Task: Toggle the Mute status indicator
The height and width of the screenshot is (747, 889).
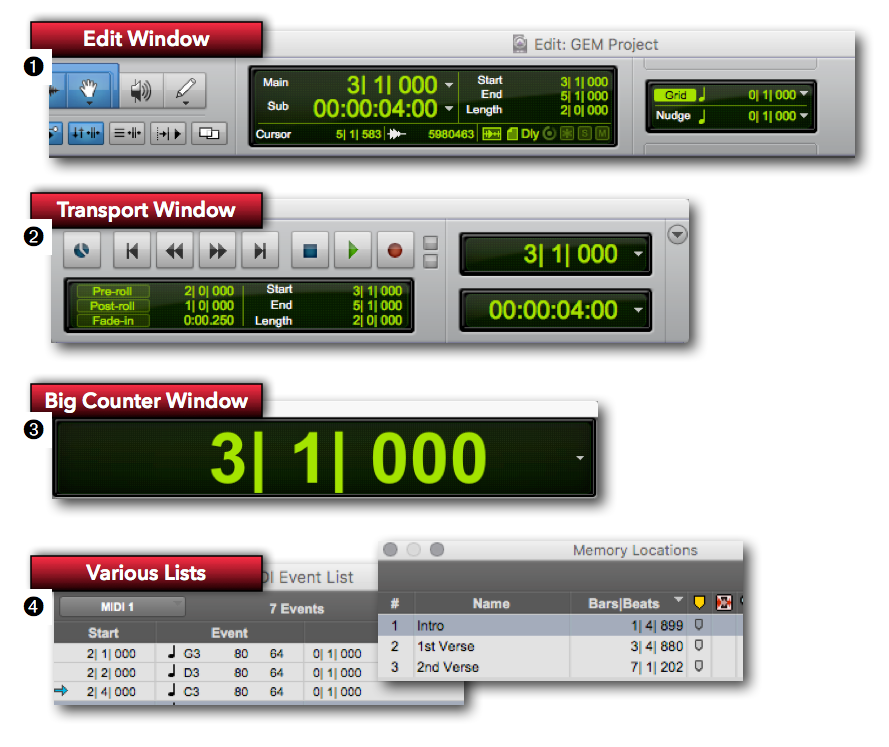Action: tap(603, 134)
